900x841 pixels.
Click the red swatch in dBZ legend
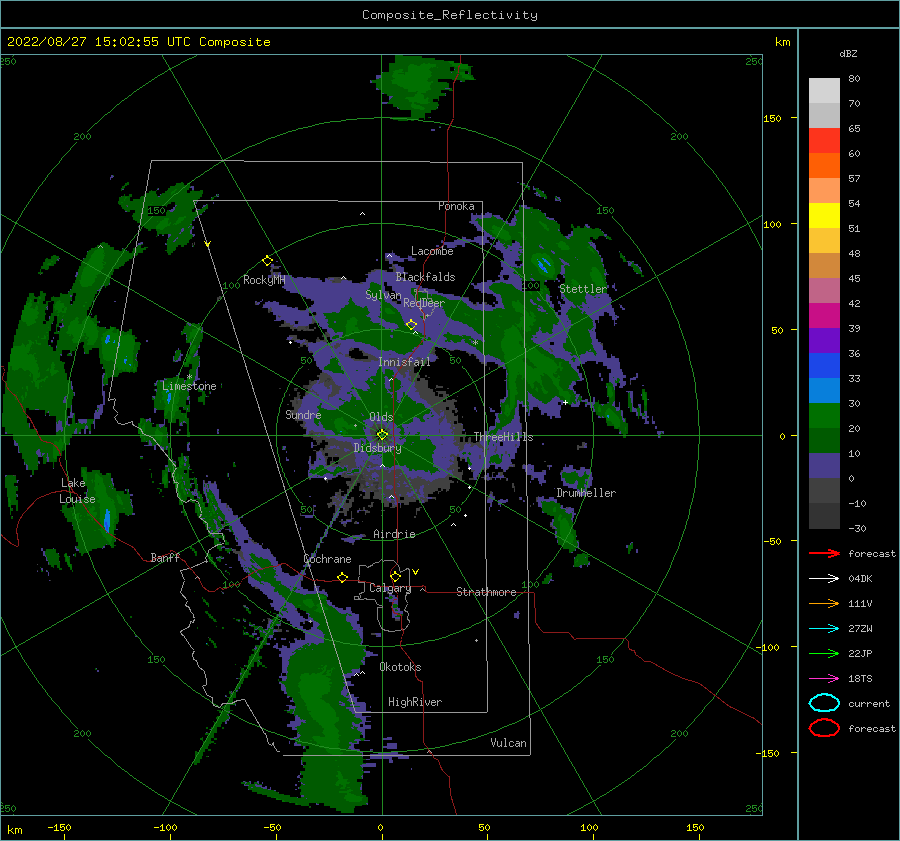(x=824, y=140)
